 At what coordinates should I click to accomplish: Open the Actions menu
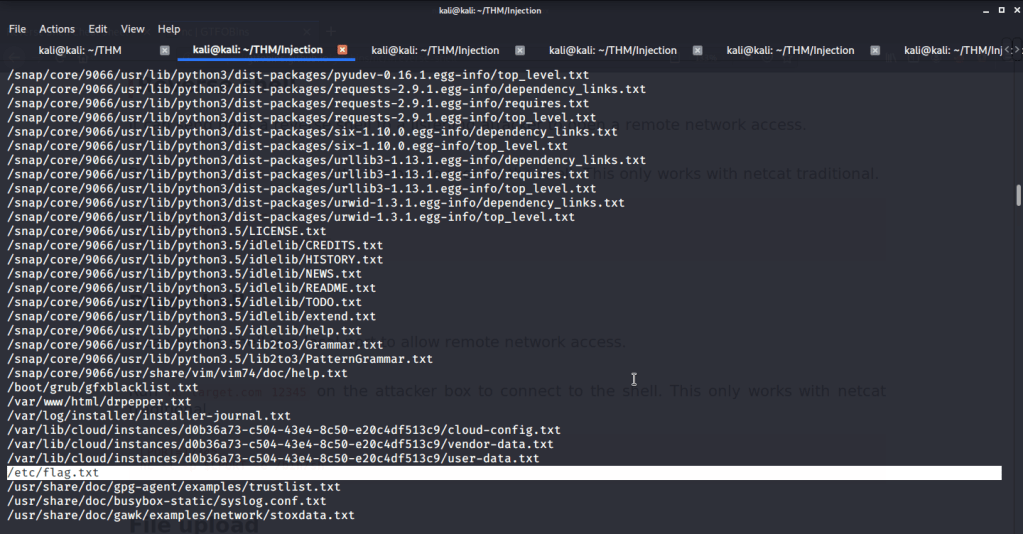(x=57, y=29)
